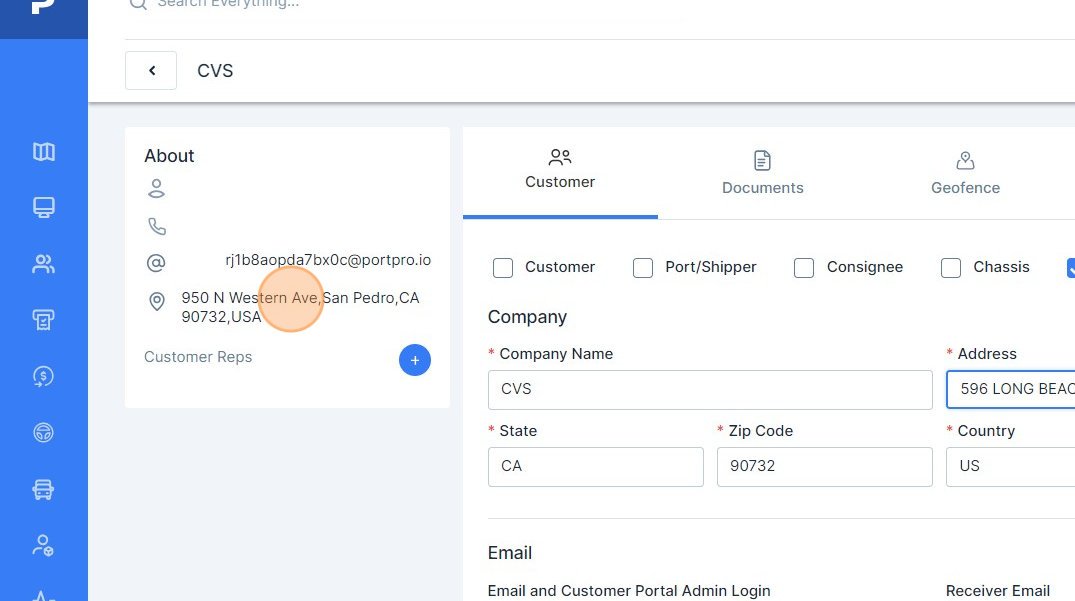Viewport: 1075px width, 601px height.
Task: Click the About heading
Action: tap(169, 156)
